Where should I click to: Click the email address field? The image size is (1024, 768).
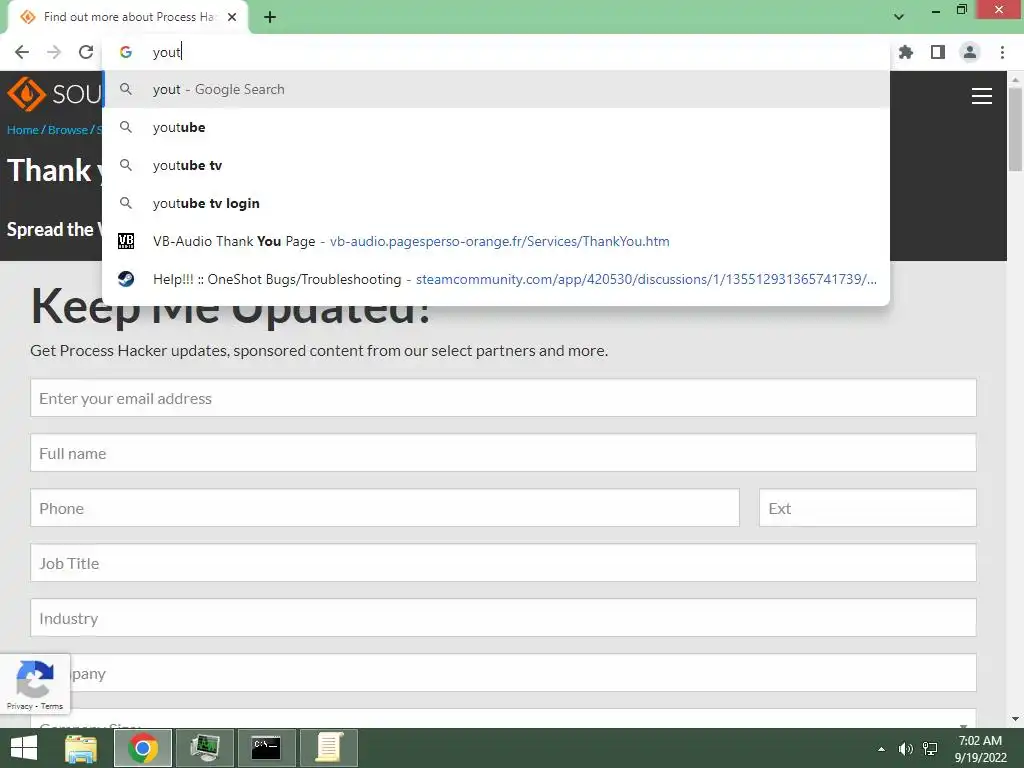coord(503,398)
